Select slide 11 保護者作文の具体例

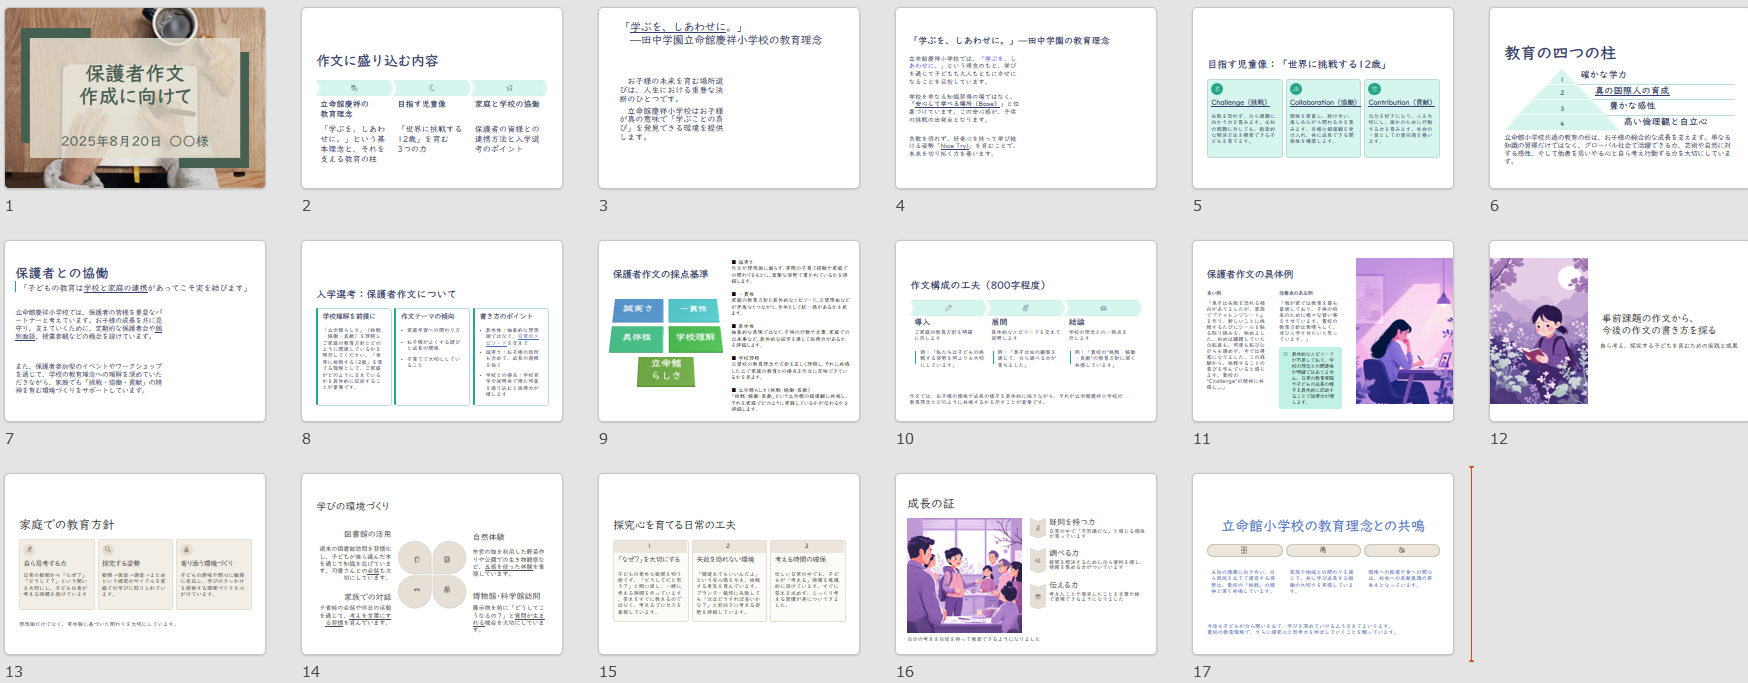pyautogui.click(x=1322, y=331)
